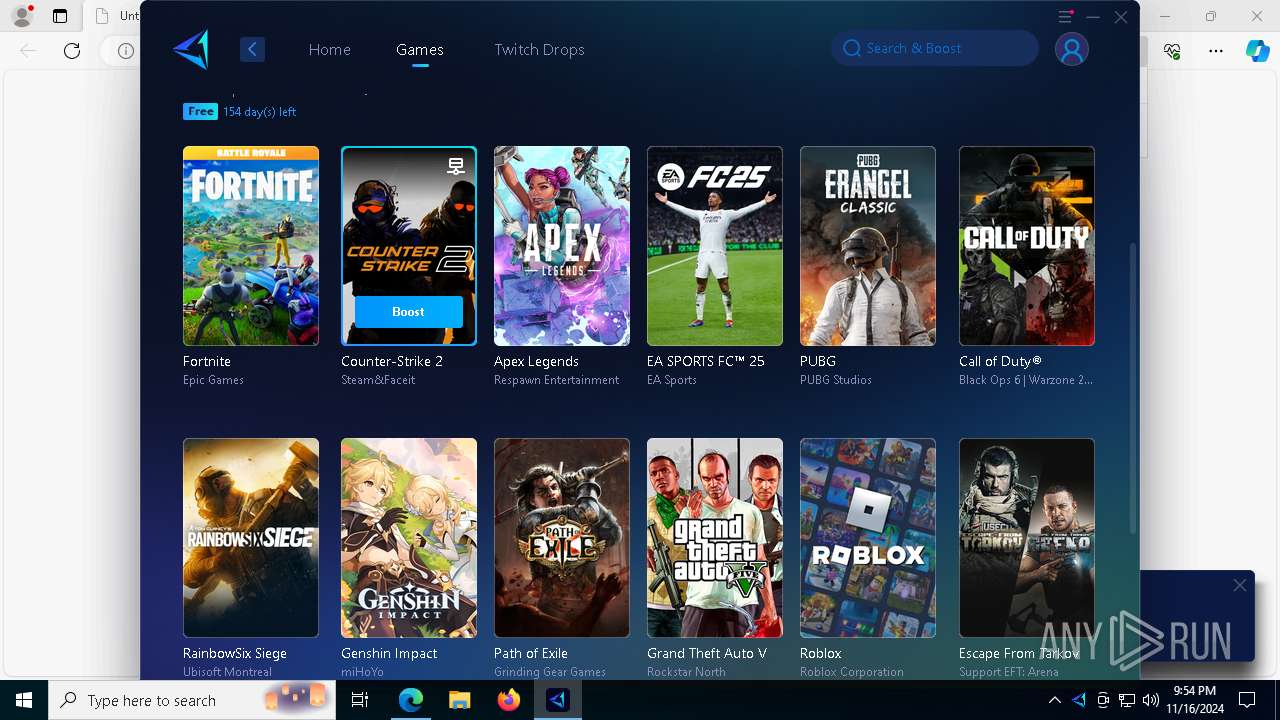This screenshot has height=720, width=1280.
Task: Open Copilot in the browser window
Action: tap(1257, 50)
